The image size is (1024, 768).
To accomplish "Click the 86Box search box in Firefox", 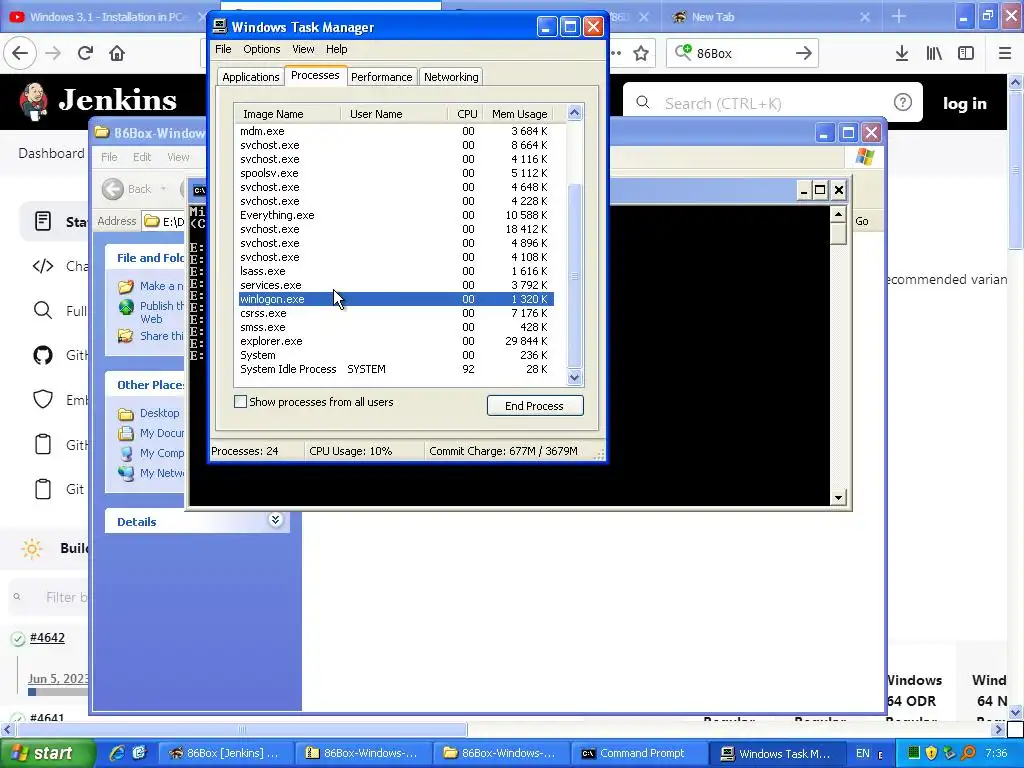I will coord(742,53).
